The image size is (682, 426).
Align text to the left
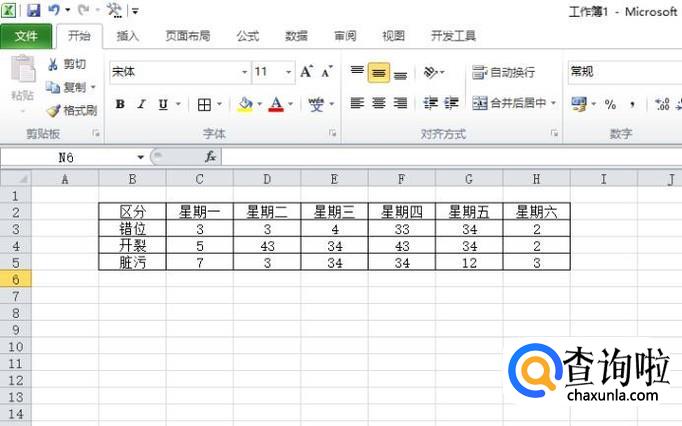click(x=357, y=103)
